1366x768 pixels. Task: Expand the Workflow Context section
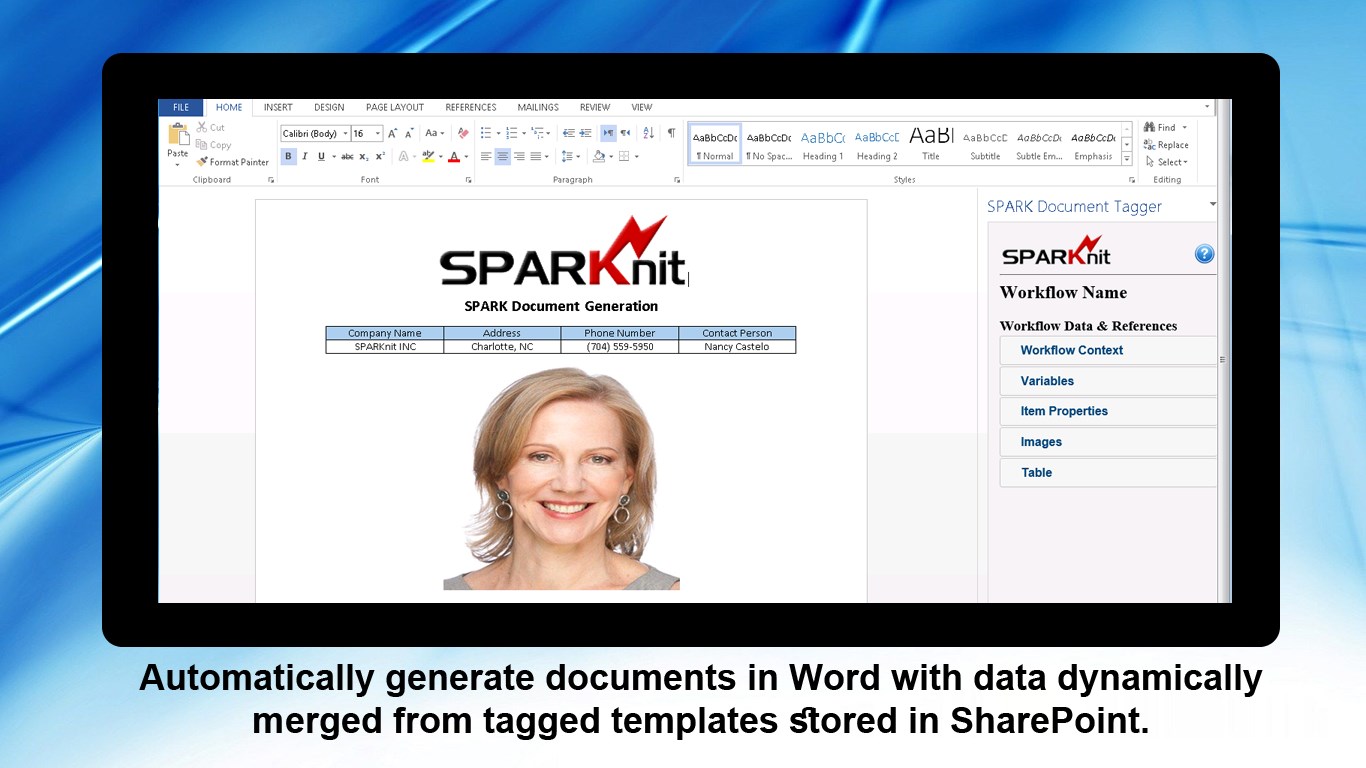click(x=1108, y=350)
